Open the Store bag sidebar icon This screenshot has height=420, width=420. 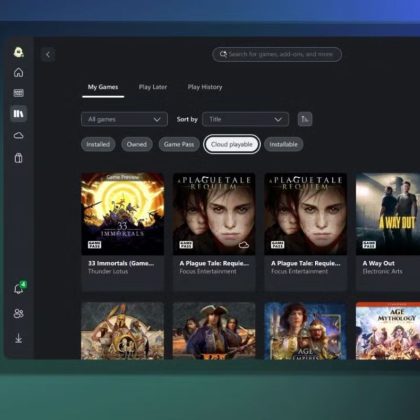click(19, 158)
